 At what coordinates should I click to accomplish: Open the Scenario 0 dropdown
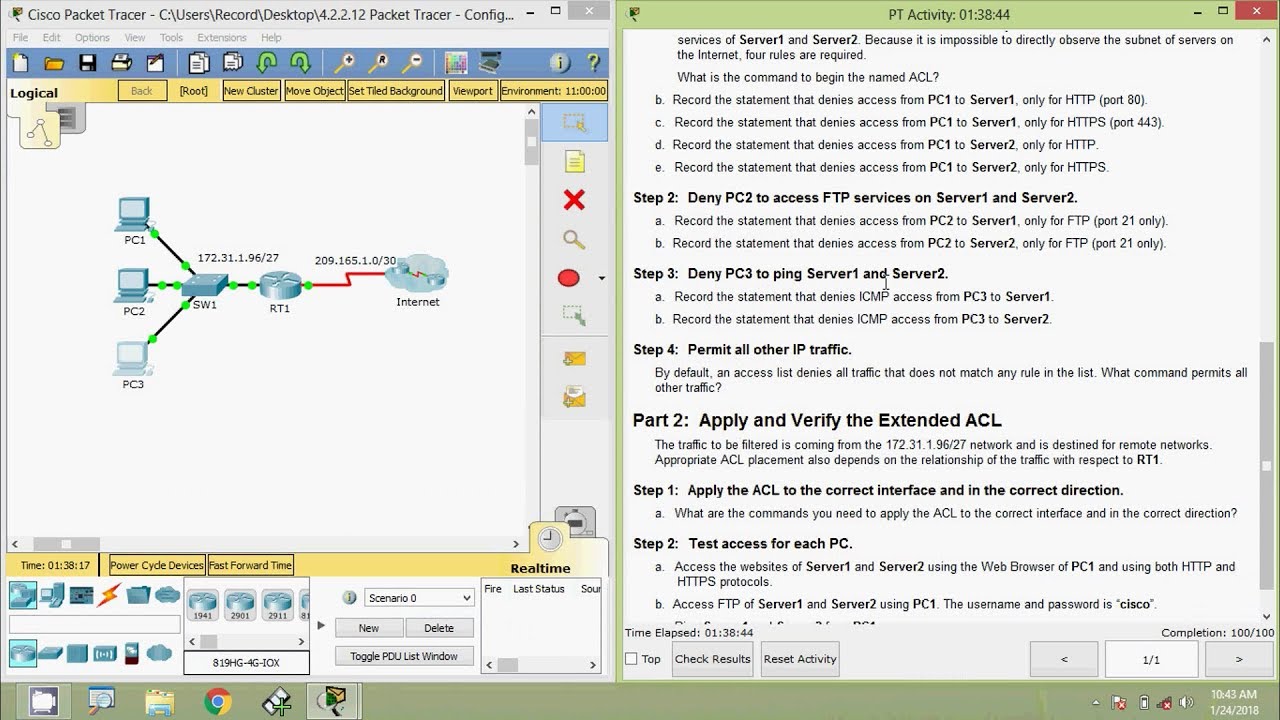(x=419, y=598)
